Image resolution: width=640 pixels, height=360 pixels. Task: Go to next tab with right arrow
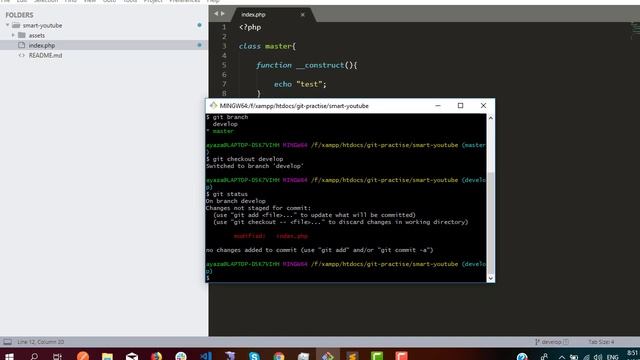[223, 14]
